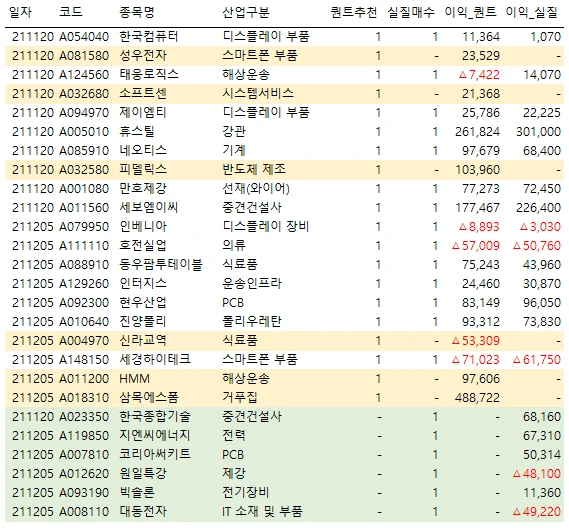Select the 인터지스 stock name
569x528 pixels.
pos(143,283)
